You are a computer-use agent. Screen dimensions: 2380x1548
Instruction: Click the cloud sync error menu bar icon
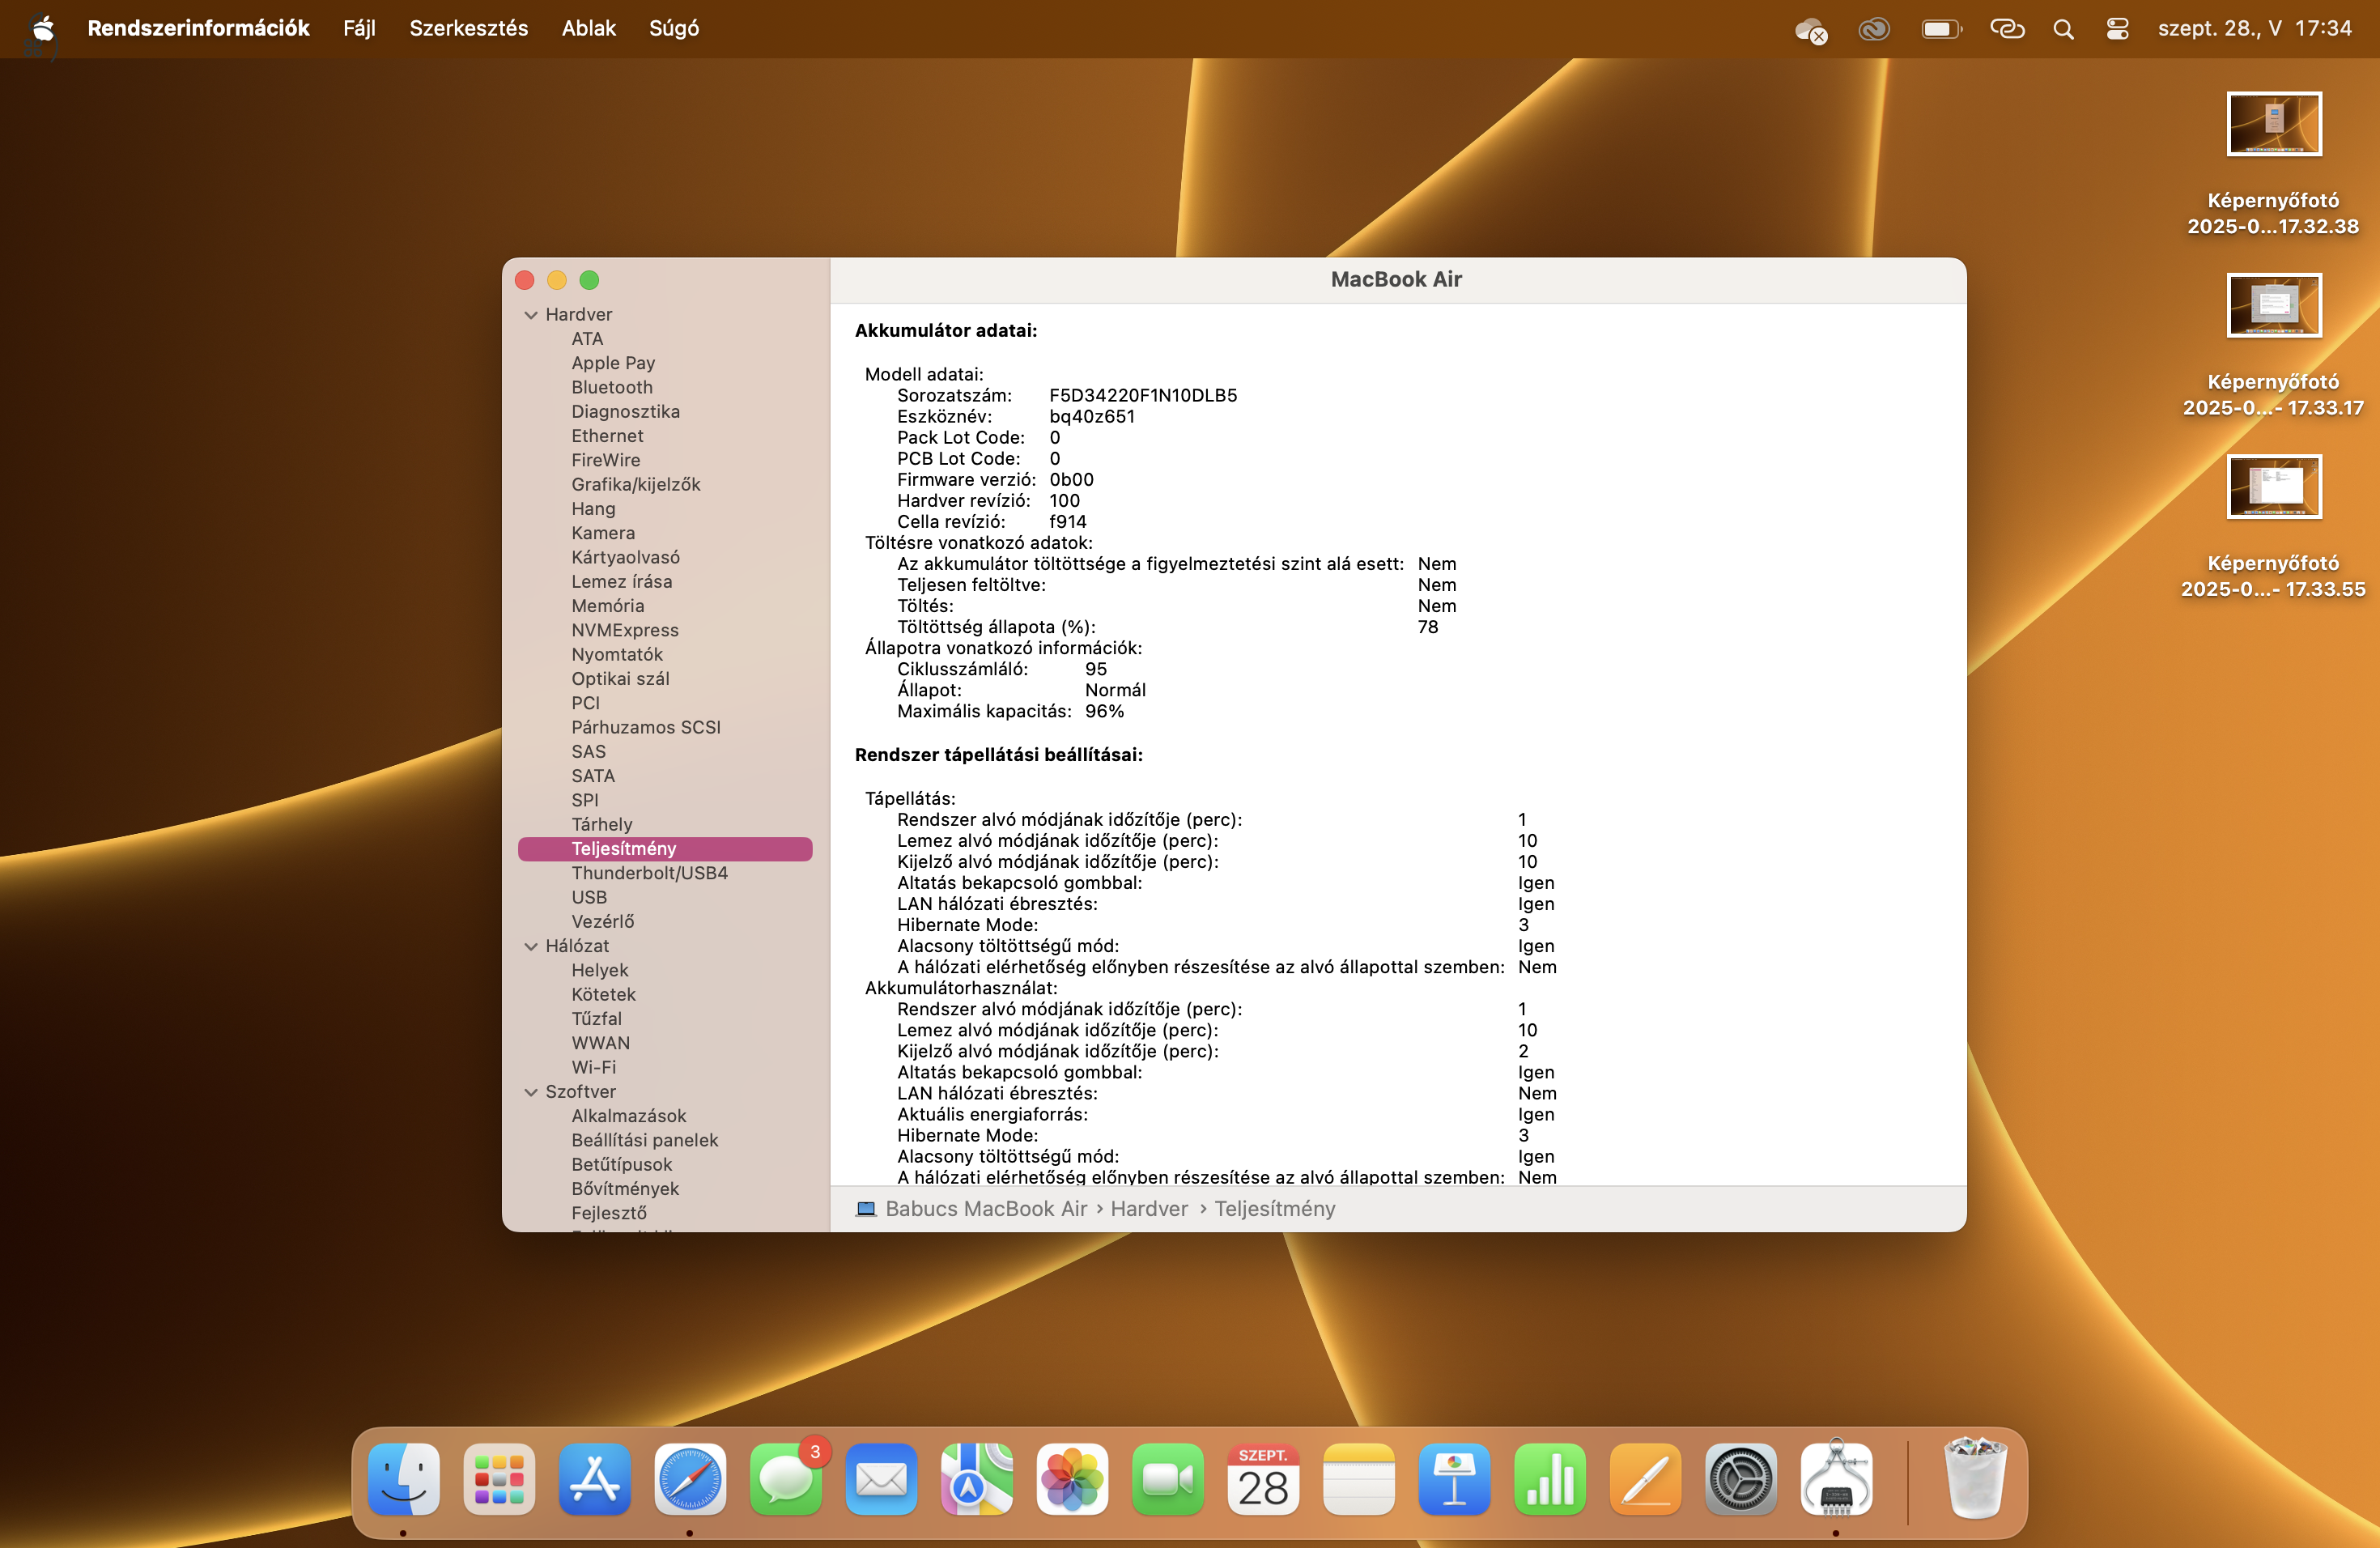[x=1811, y=30]
